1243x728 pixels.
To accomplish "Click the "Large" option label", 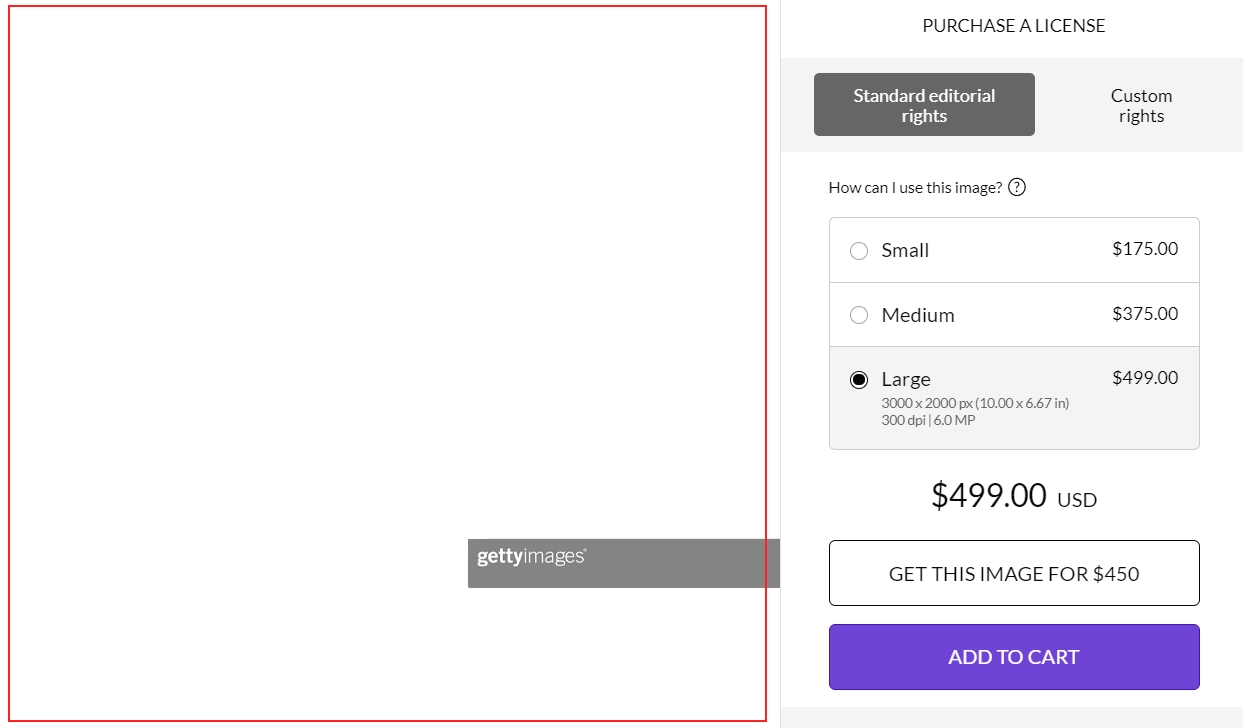I will coord(906,380).
